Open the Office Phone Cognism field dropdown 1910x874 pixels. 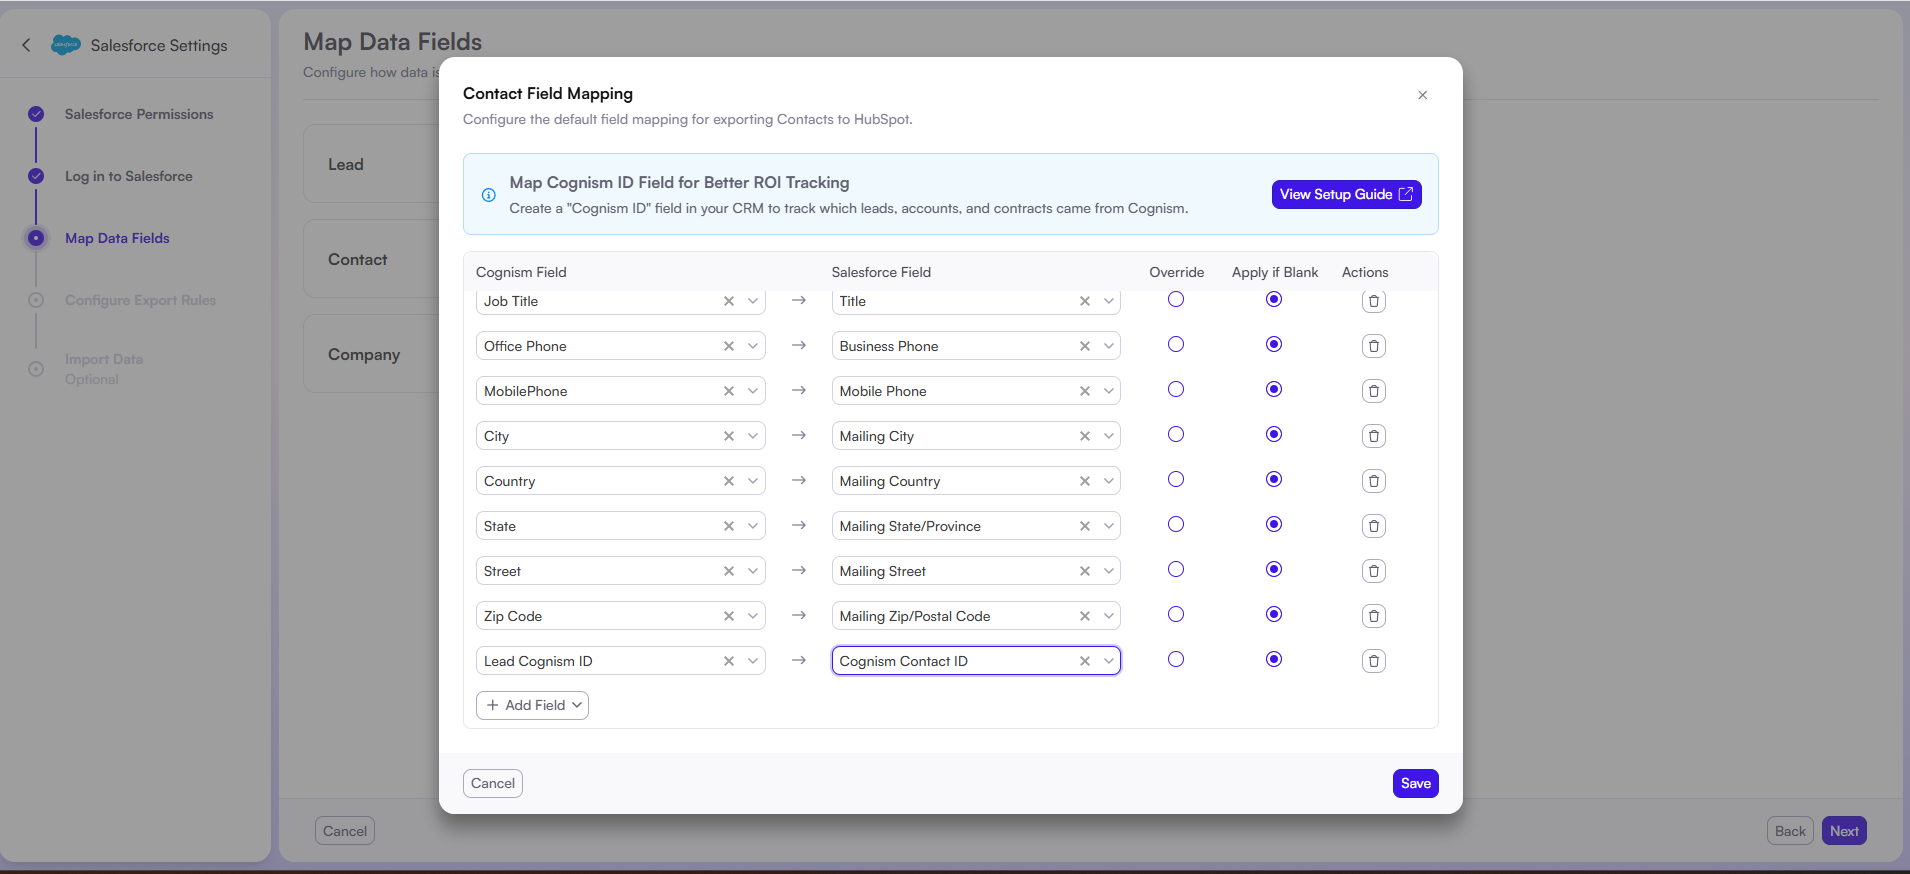[753, 346]
